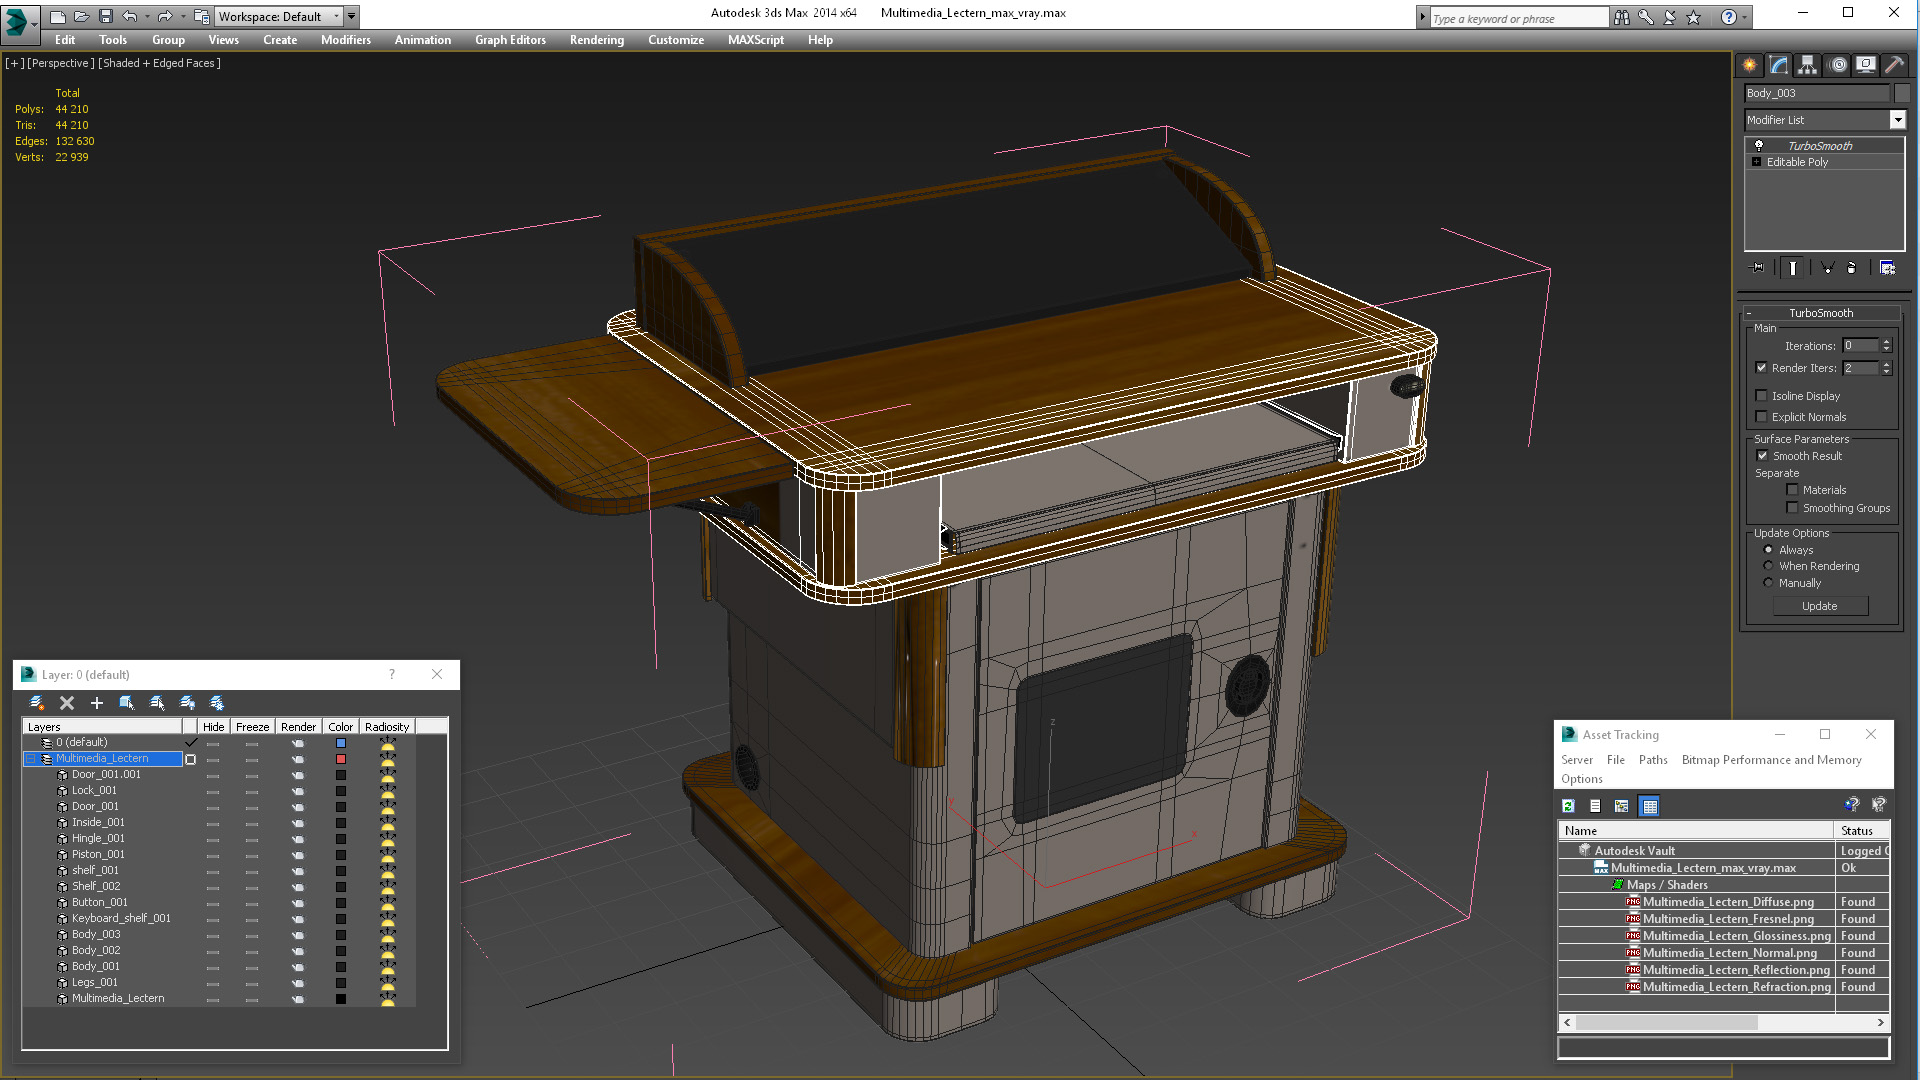Refresh the Asset Tracking list
Viewport: 1920px width, 1080px height.
1568,806
